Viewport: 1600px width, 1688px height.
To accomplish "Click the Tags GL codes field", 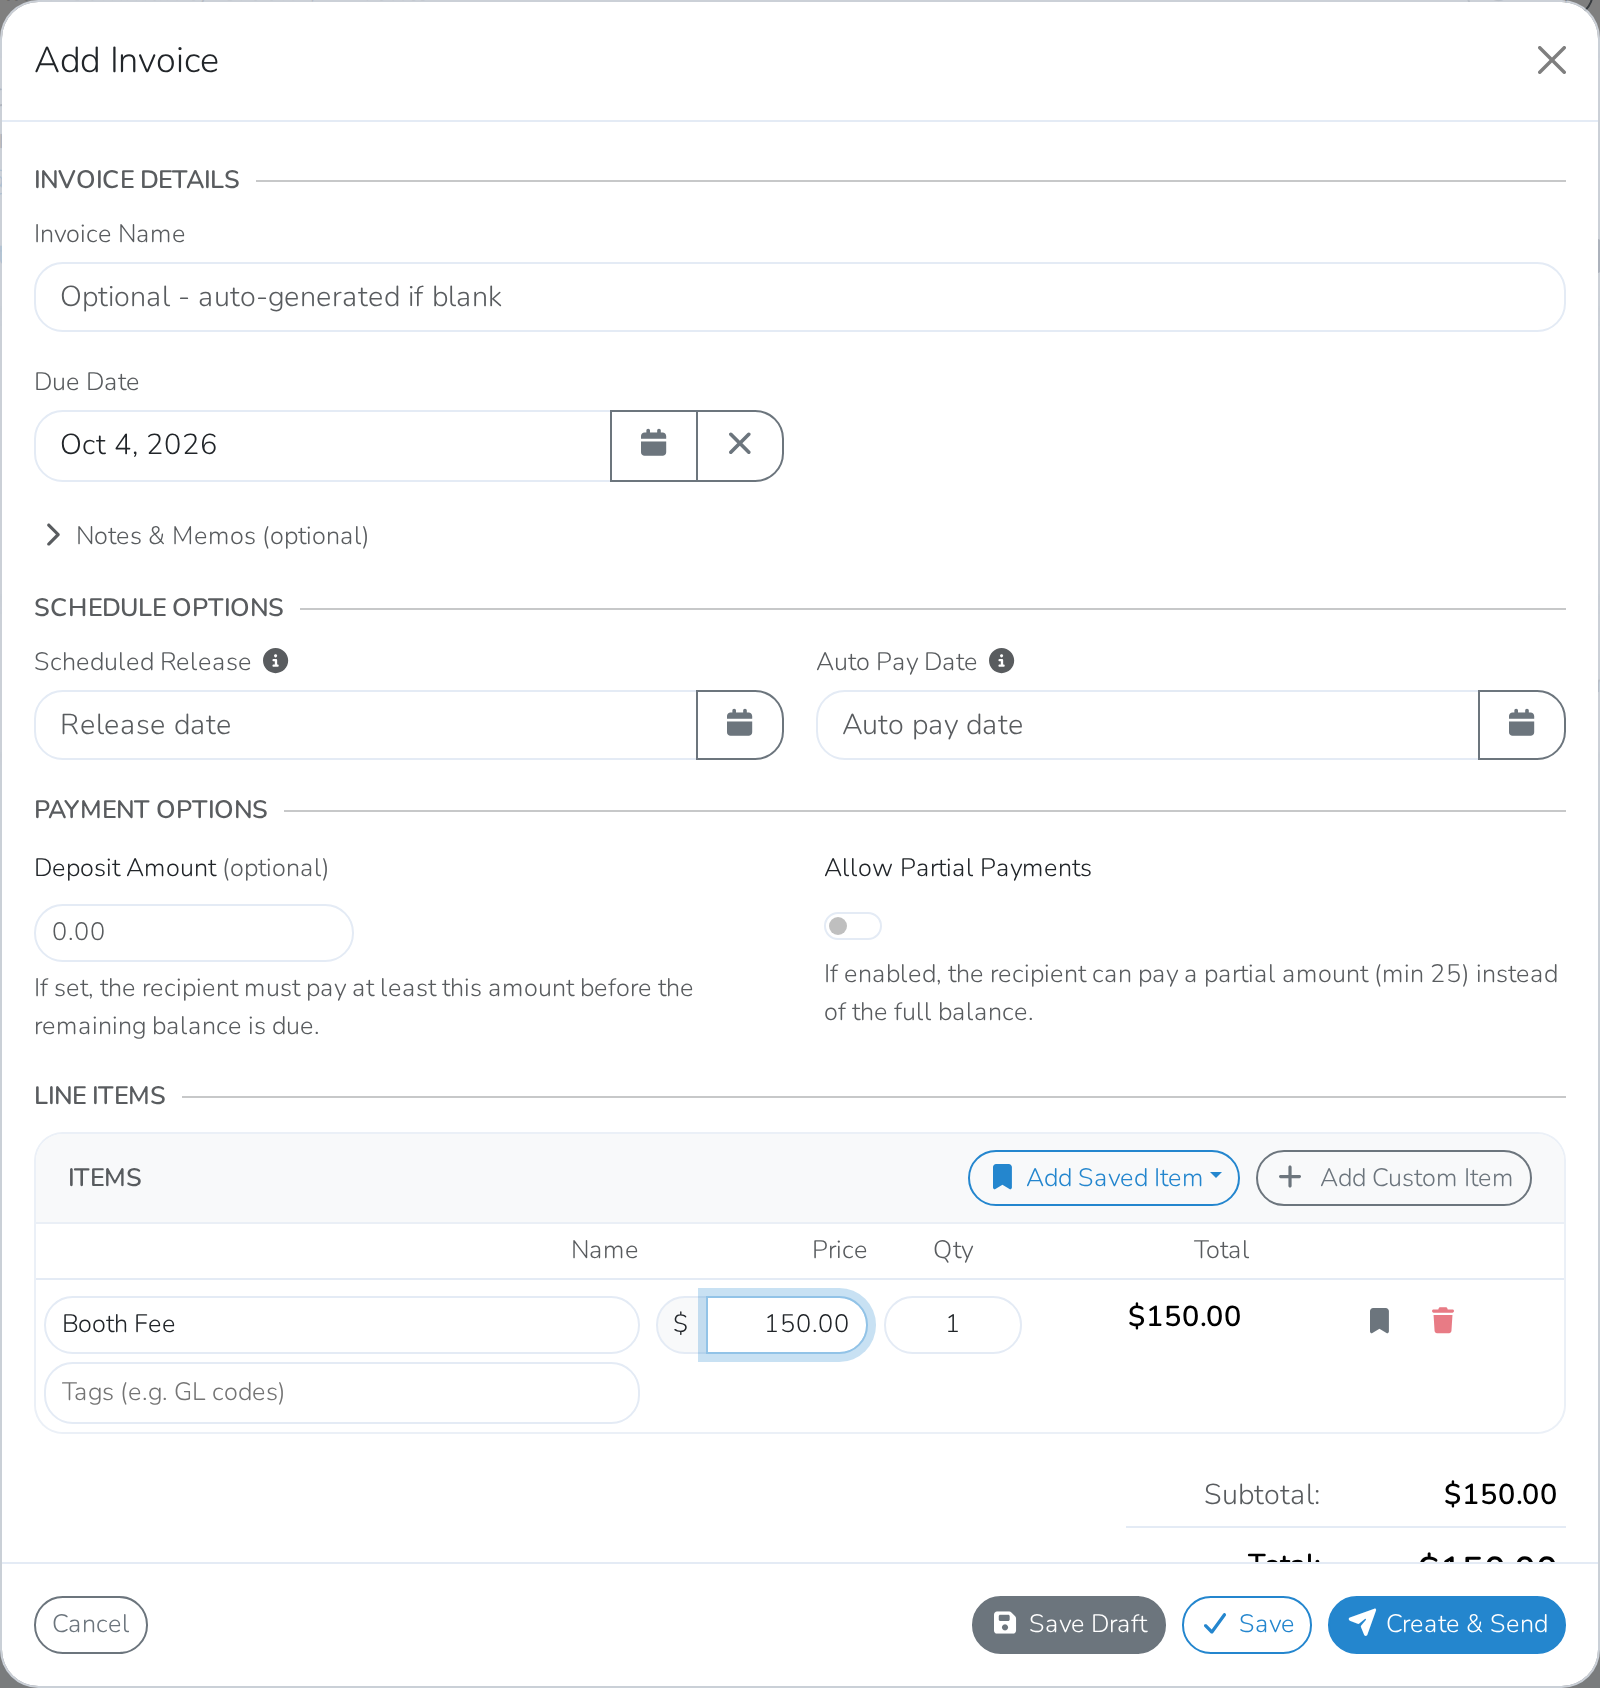I will pyautogui.click(x=342, y=1393).
